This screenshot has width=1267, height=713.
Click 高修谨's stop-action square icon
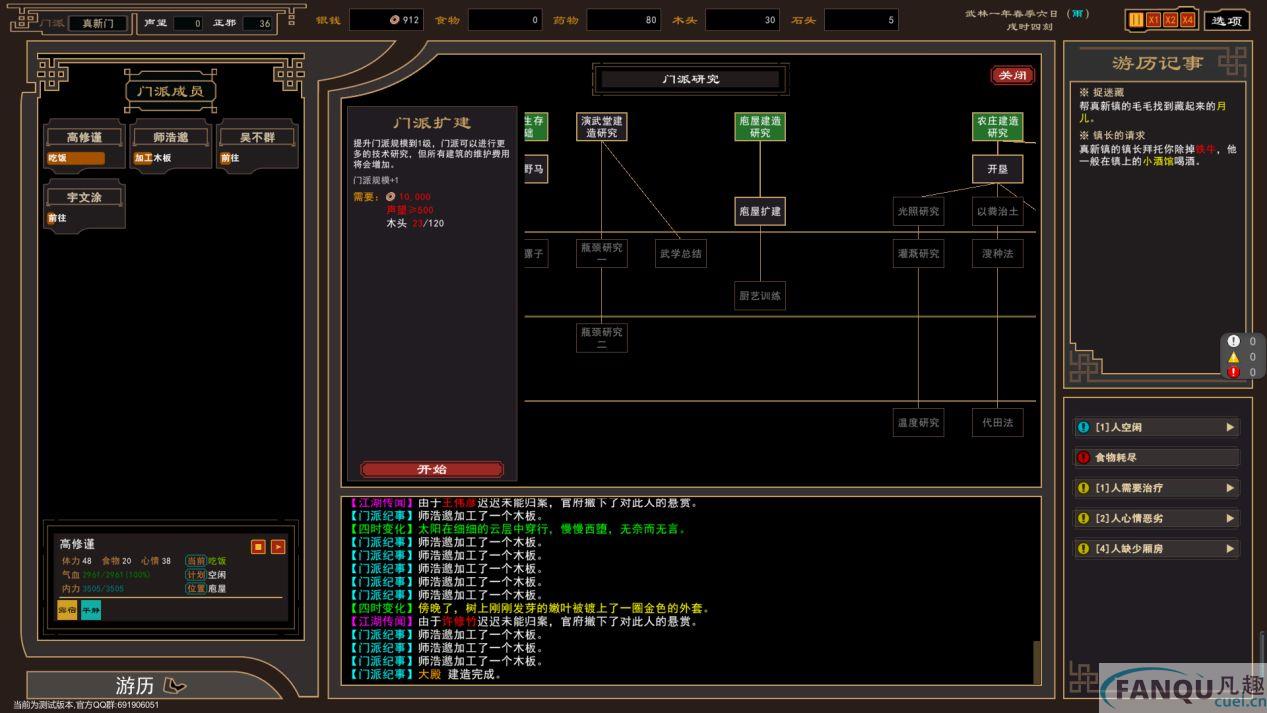pos(258,547)
